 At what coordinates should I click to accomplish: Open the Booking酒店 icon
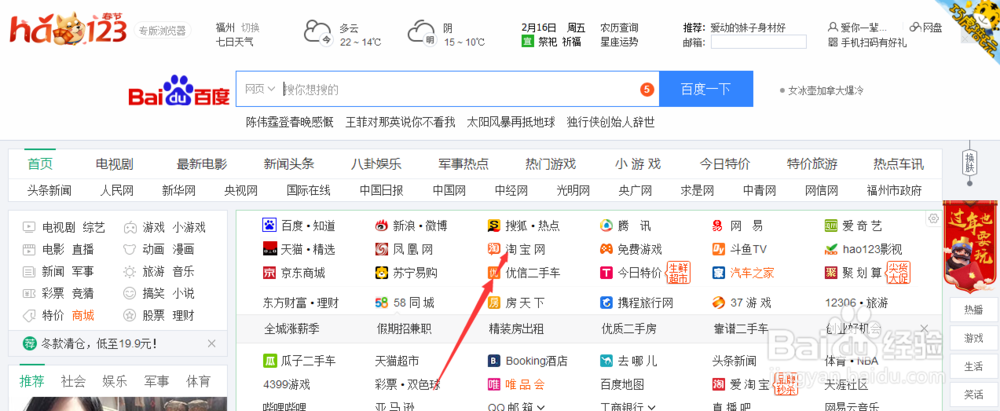pyautogui.click(x=494, y=361)
